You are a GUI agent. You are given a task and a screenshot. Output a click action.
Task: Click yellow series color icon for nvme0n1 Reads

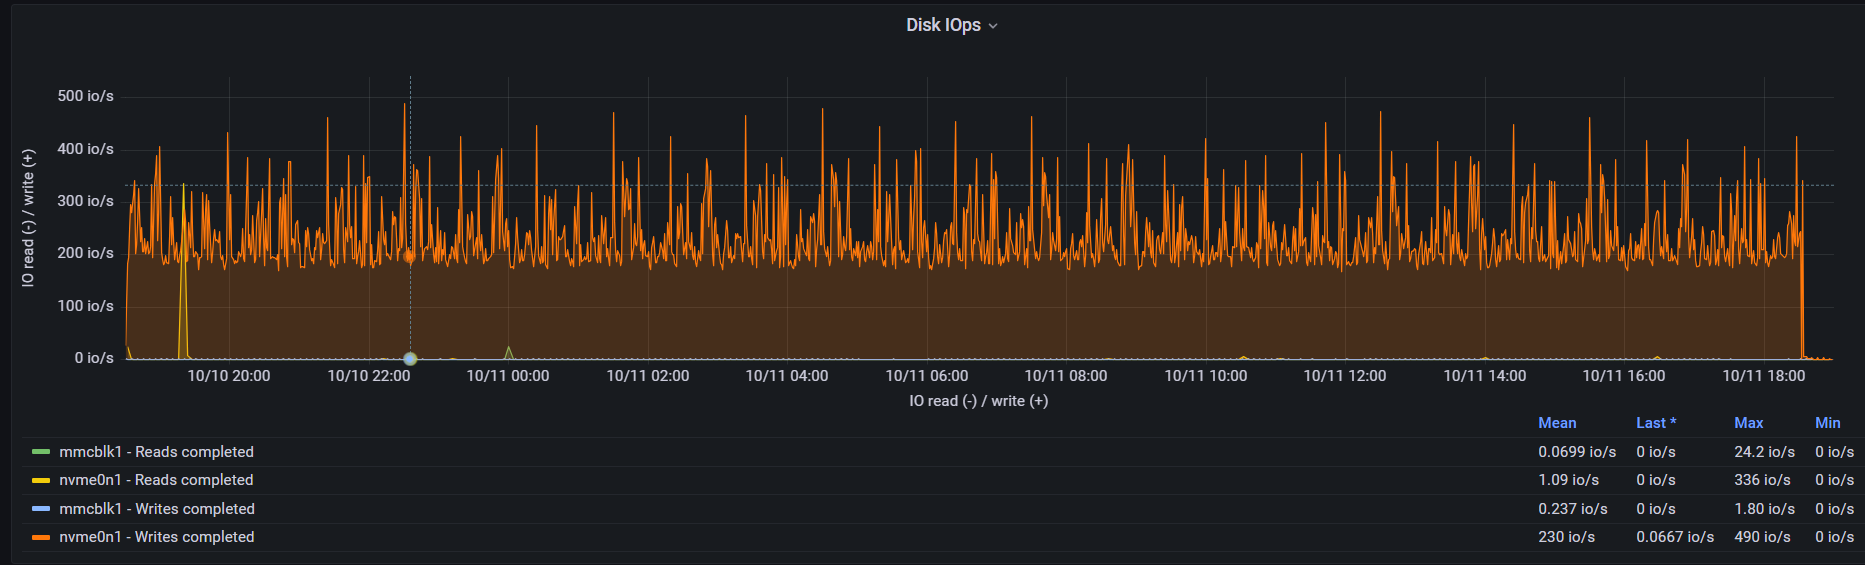[x=41, y=480]
